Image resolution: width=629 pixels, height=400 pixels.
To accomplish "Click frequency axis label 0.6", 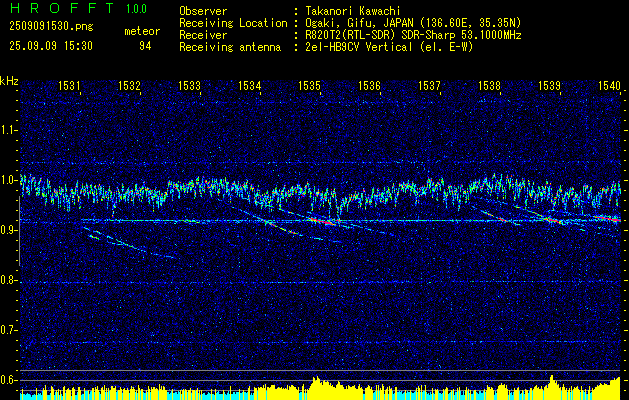I will 8,380.
